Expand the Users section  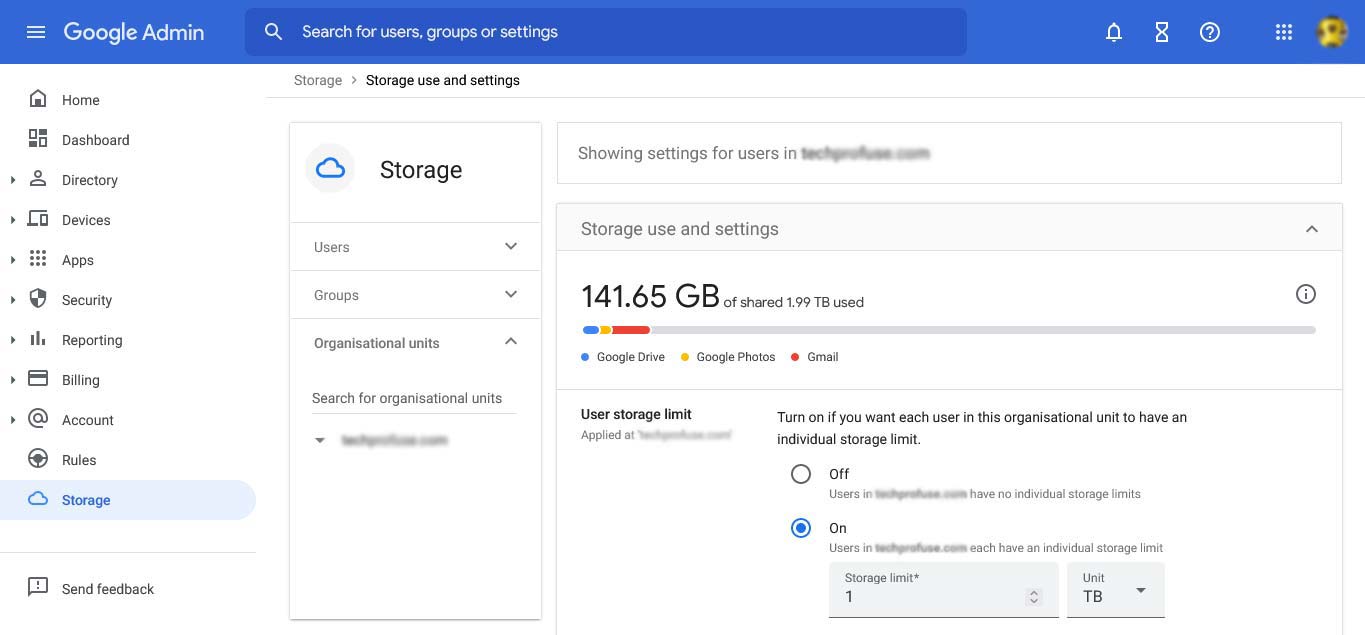tap(510, 246)
